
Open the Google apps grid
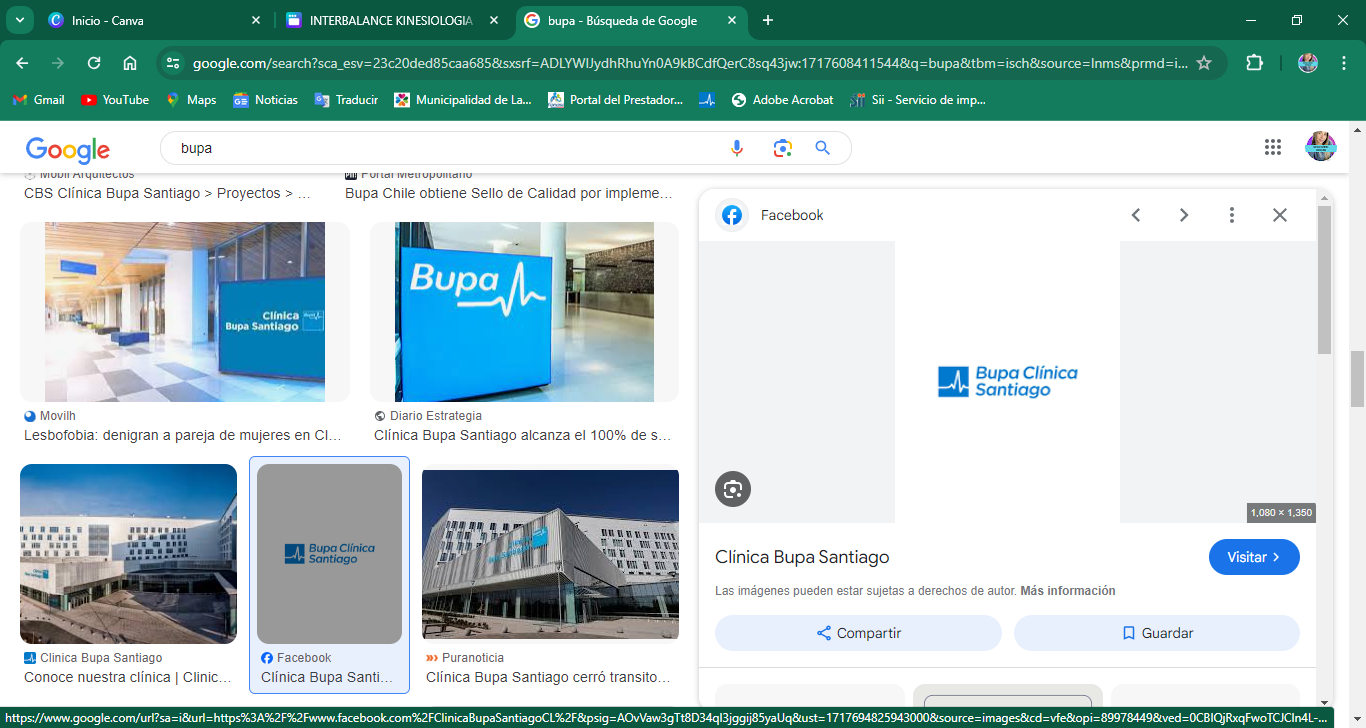click(1273, 147)
